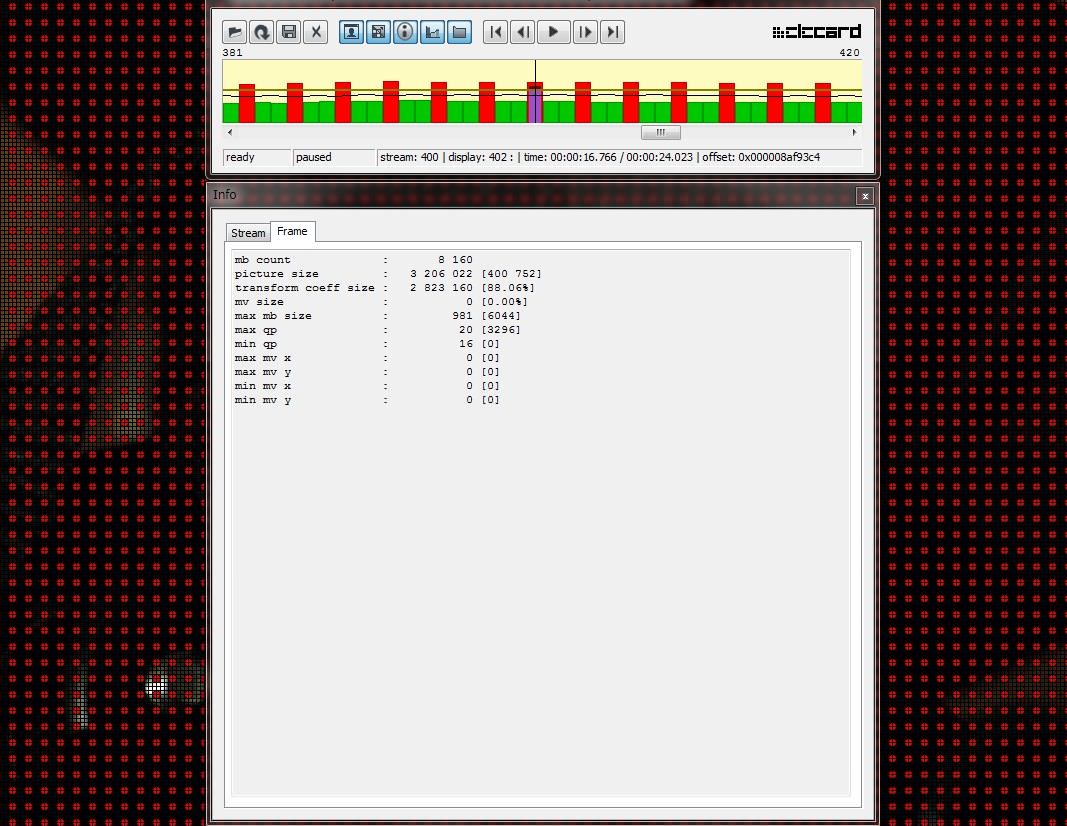Image resolution: width=1067 pixels, height=826 pixels.
Task: Click the timeline horizontal scrollbar thumb
Action: [x=660, y=132]
